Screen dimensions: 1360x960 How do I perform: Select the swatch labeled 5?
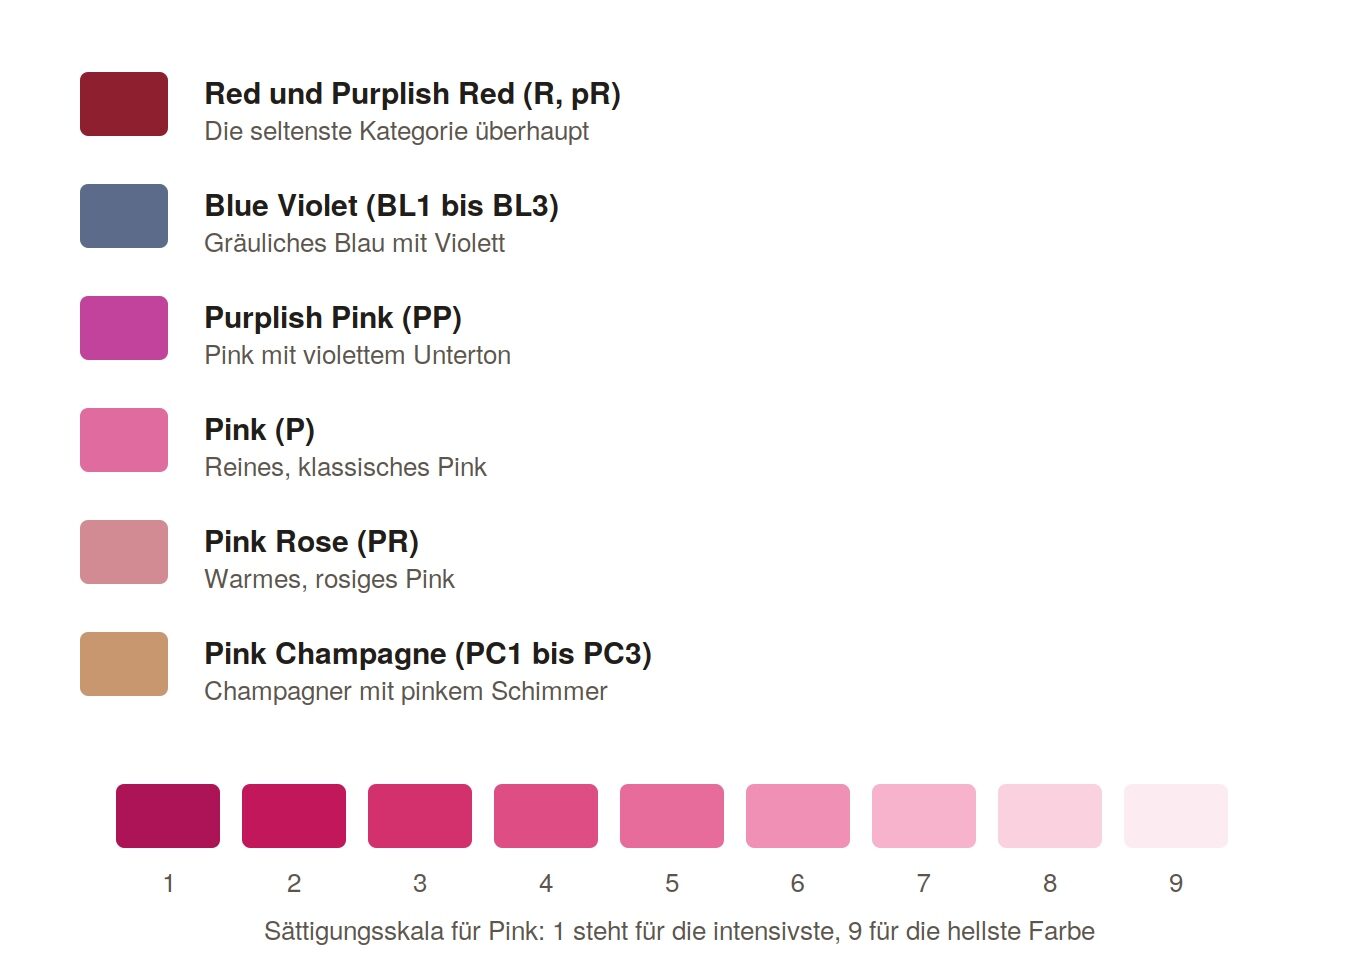pyautogui.click(x=672, y=816)
